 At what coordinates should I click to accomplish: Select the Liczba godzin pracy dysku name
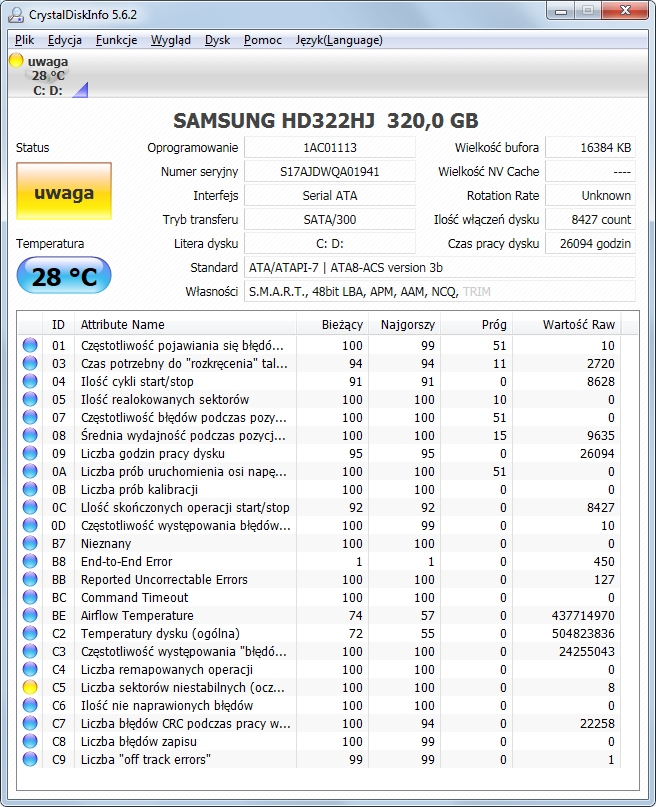[153, 454]
